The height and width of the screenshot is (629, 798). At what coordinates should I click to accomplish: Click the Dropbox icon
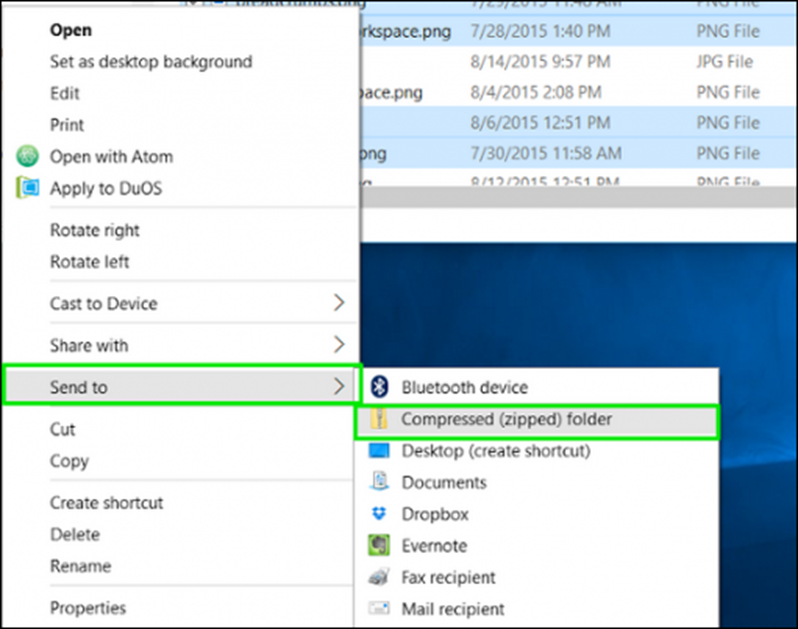tap(379, 514)
